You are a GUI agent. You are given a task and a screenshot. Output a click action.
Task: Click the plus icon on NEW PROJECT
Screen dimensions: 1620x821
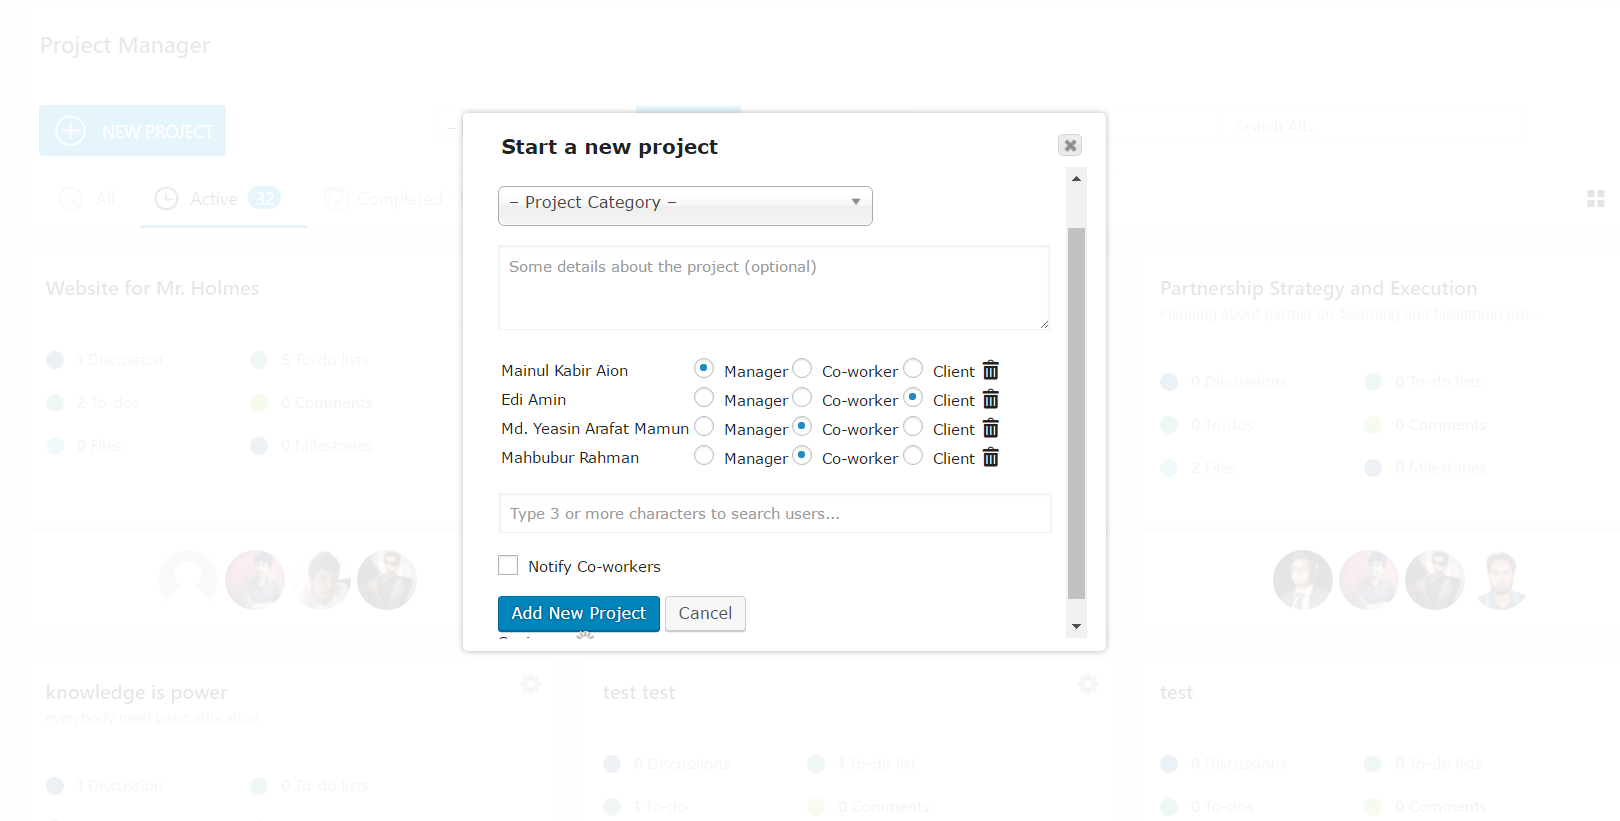coord(70,131)
